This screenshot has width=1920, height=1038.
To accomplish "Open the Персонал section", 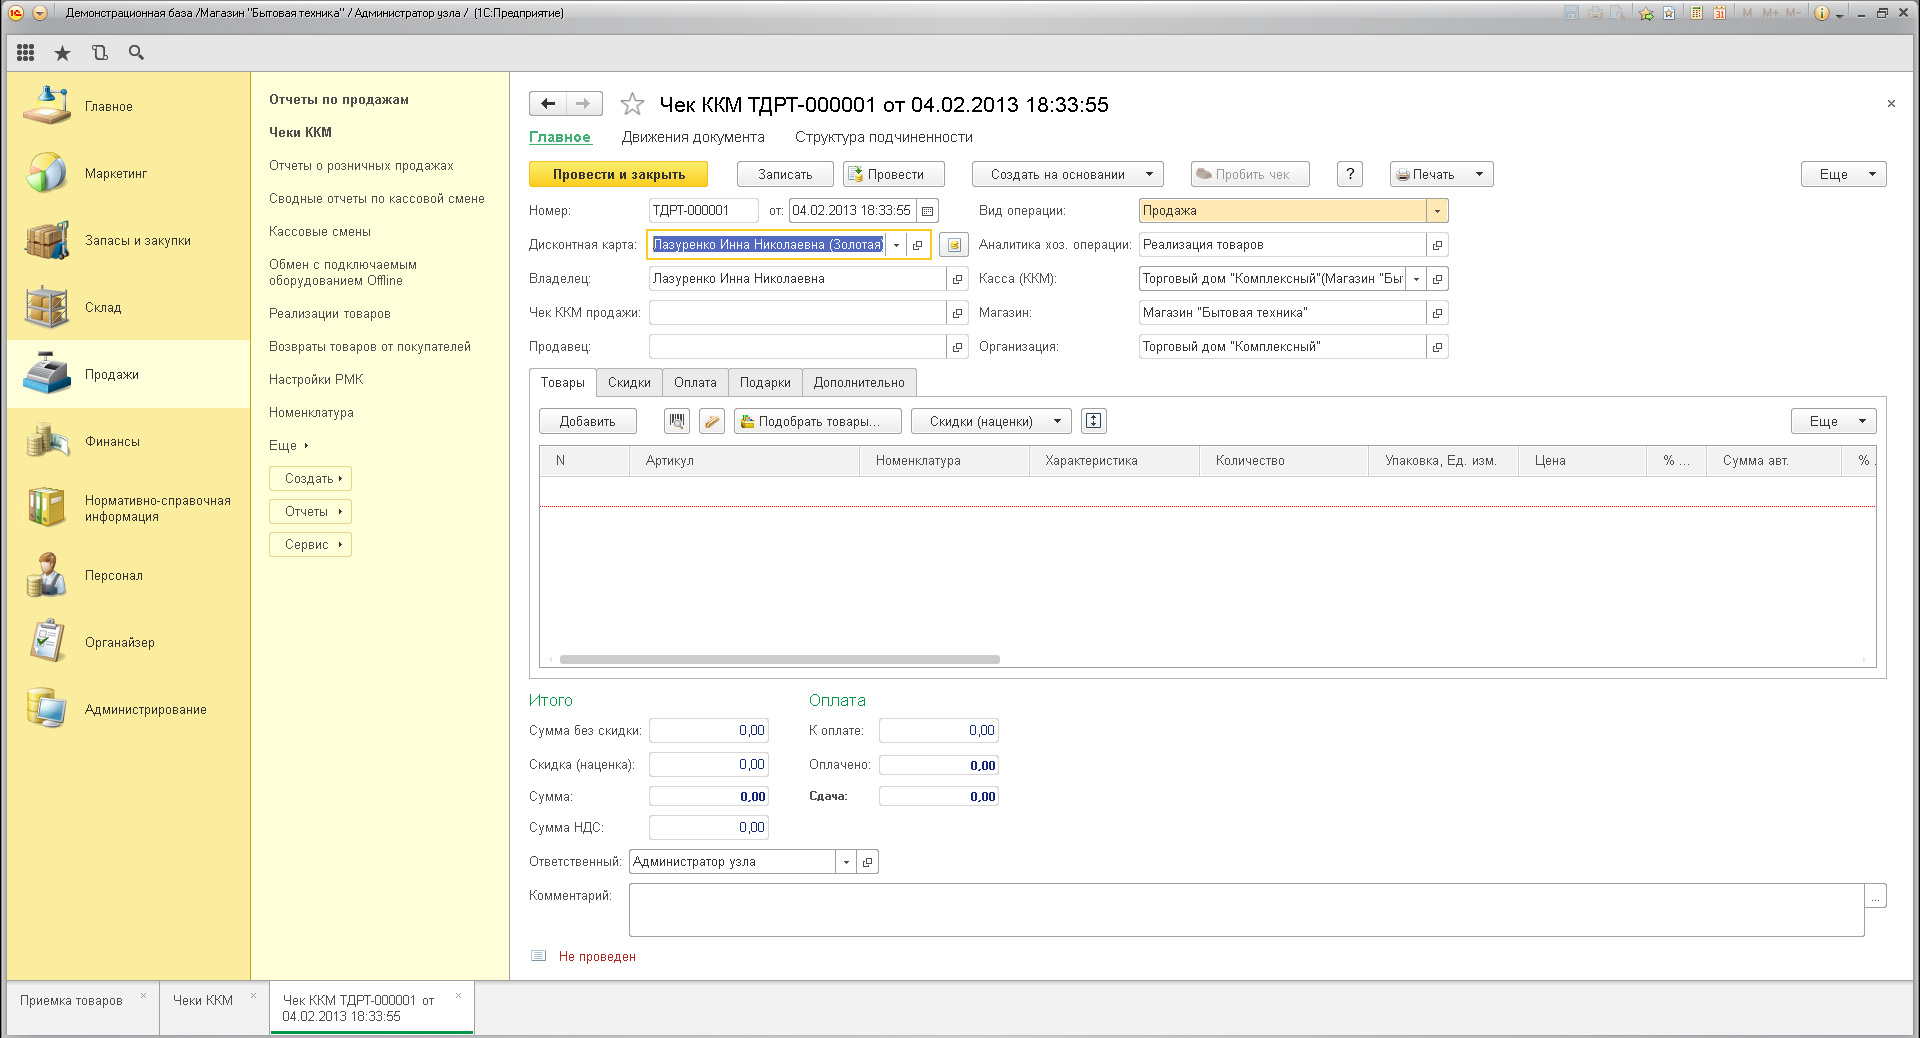I will 128,575.
